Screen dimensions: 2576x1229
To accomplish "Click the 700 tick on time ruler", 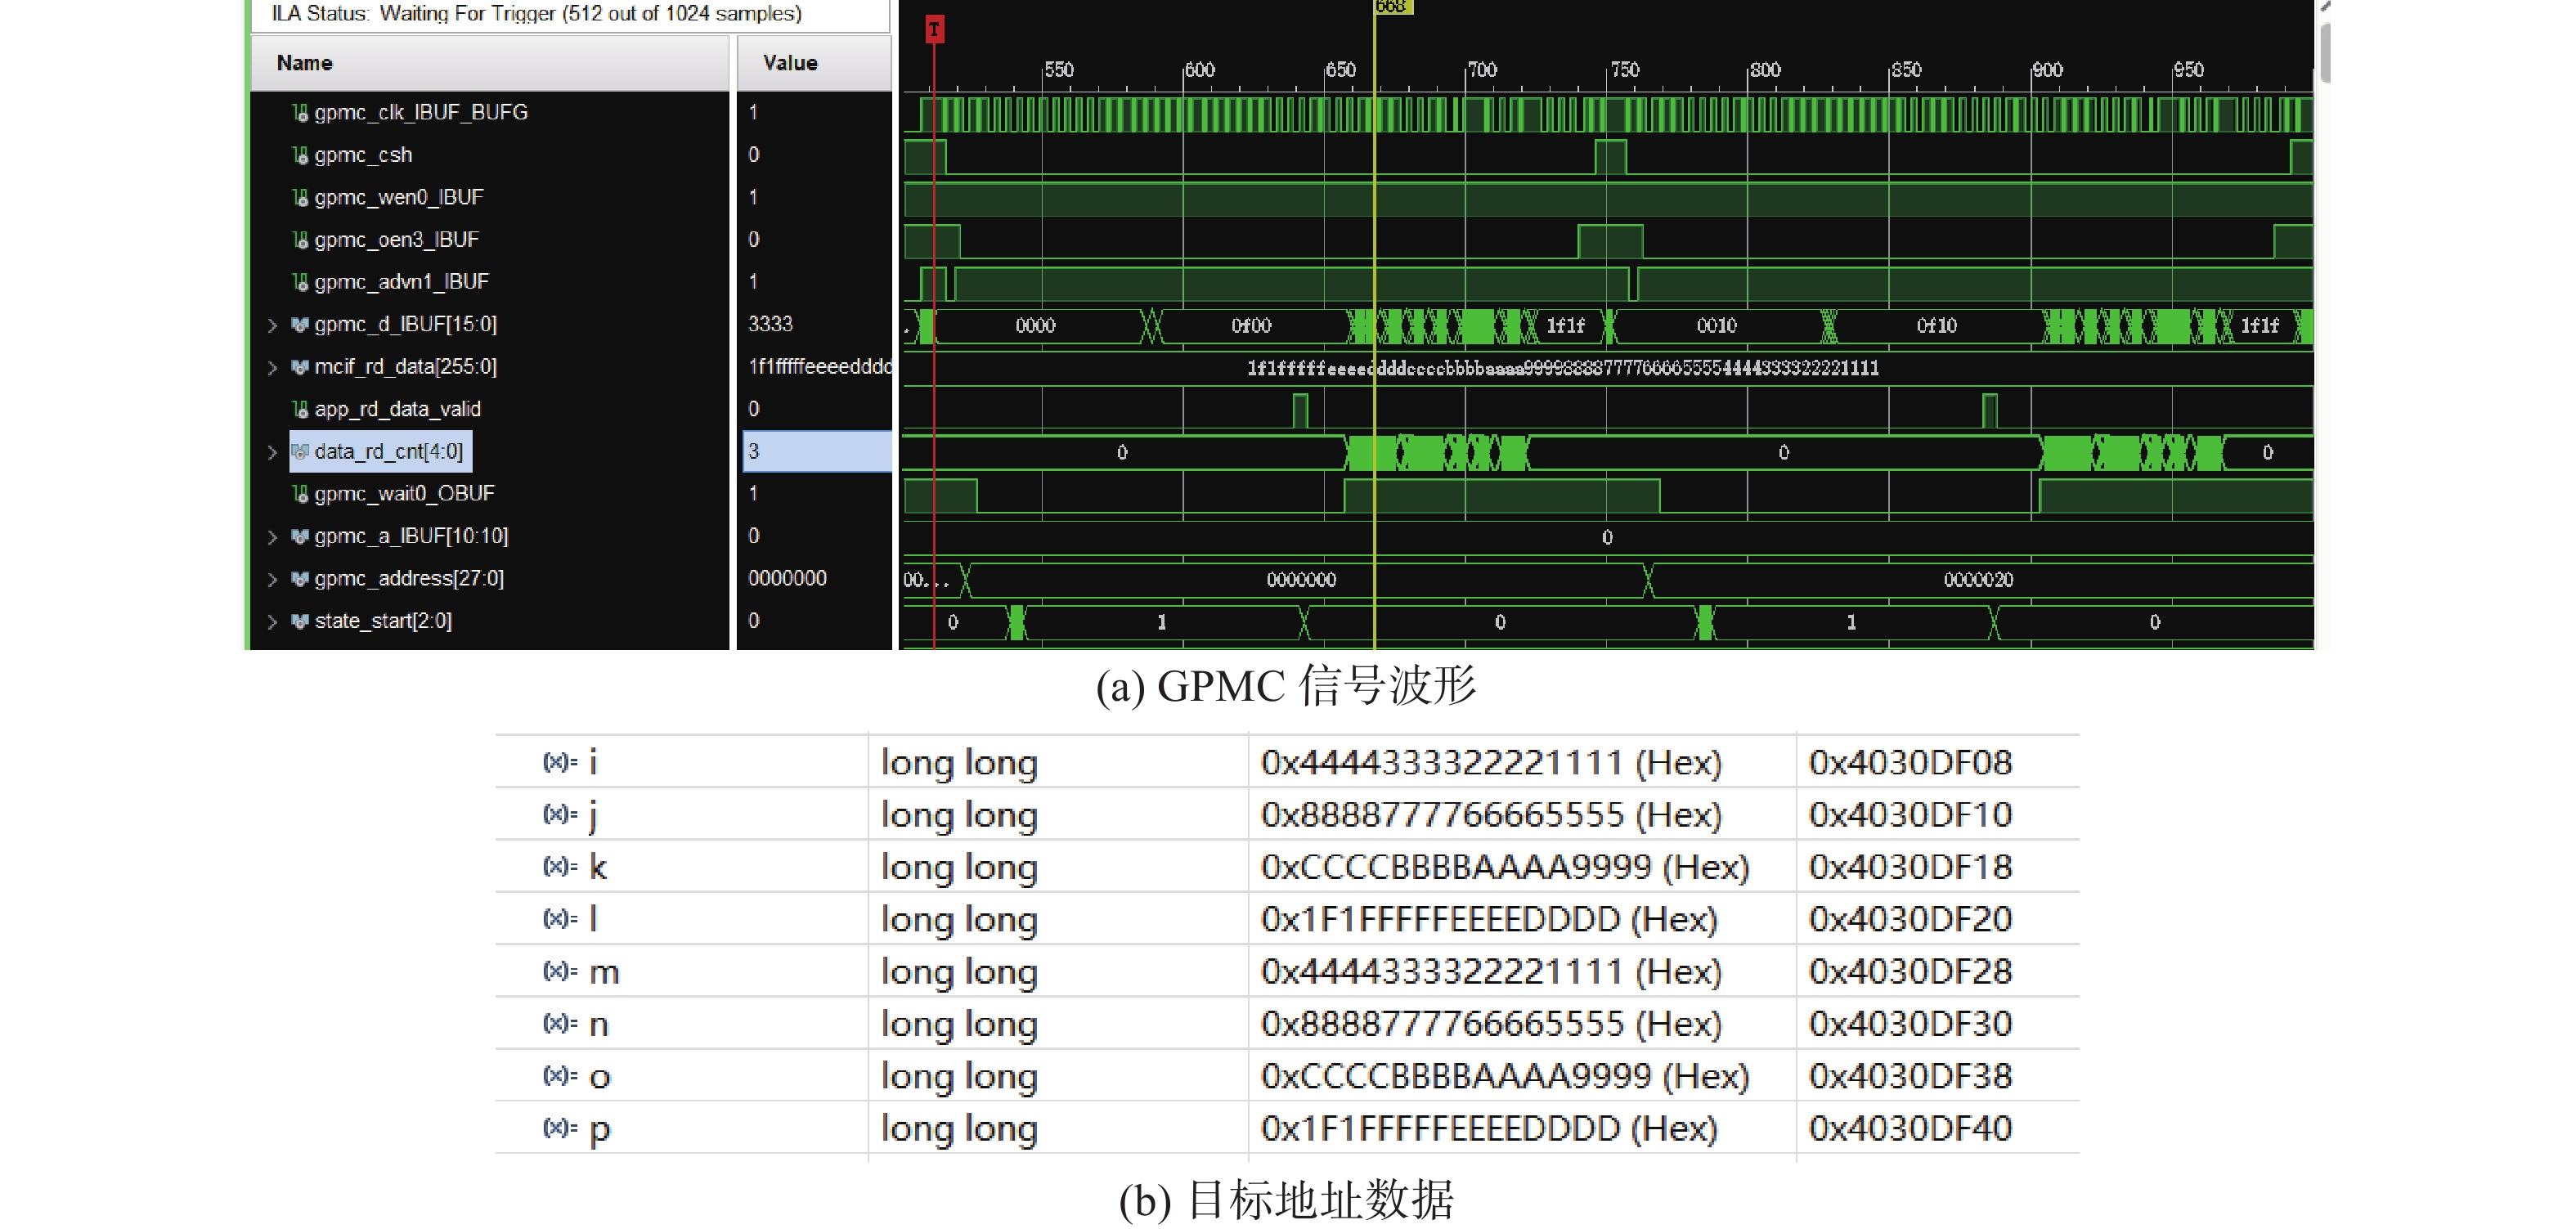I will click(1482, 70).
